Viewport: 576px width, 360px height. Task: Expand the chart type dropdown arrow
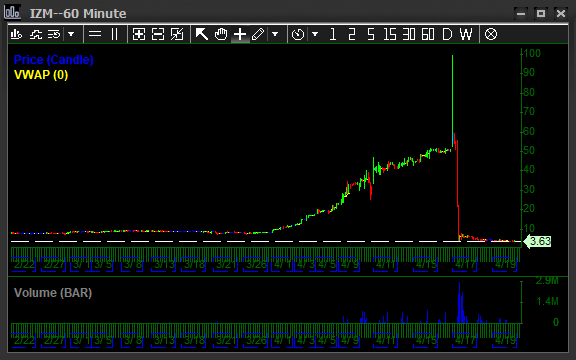coord(71,35)
